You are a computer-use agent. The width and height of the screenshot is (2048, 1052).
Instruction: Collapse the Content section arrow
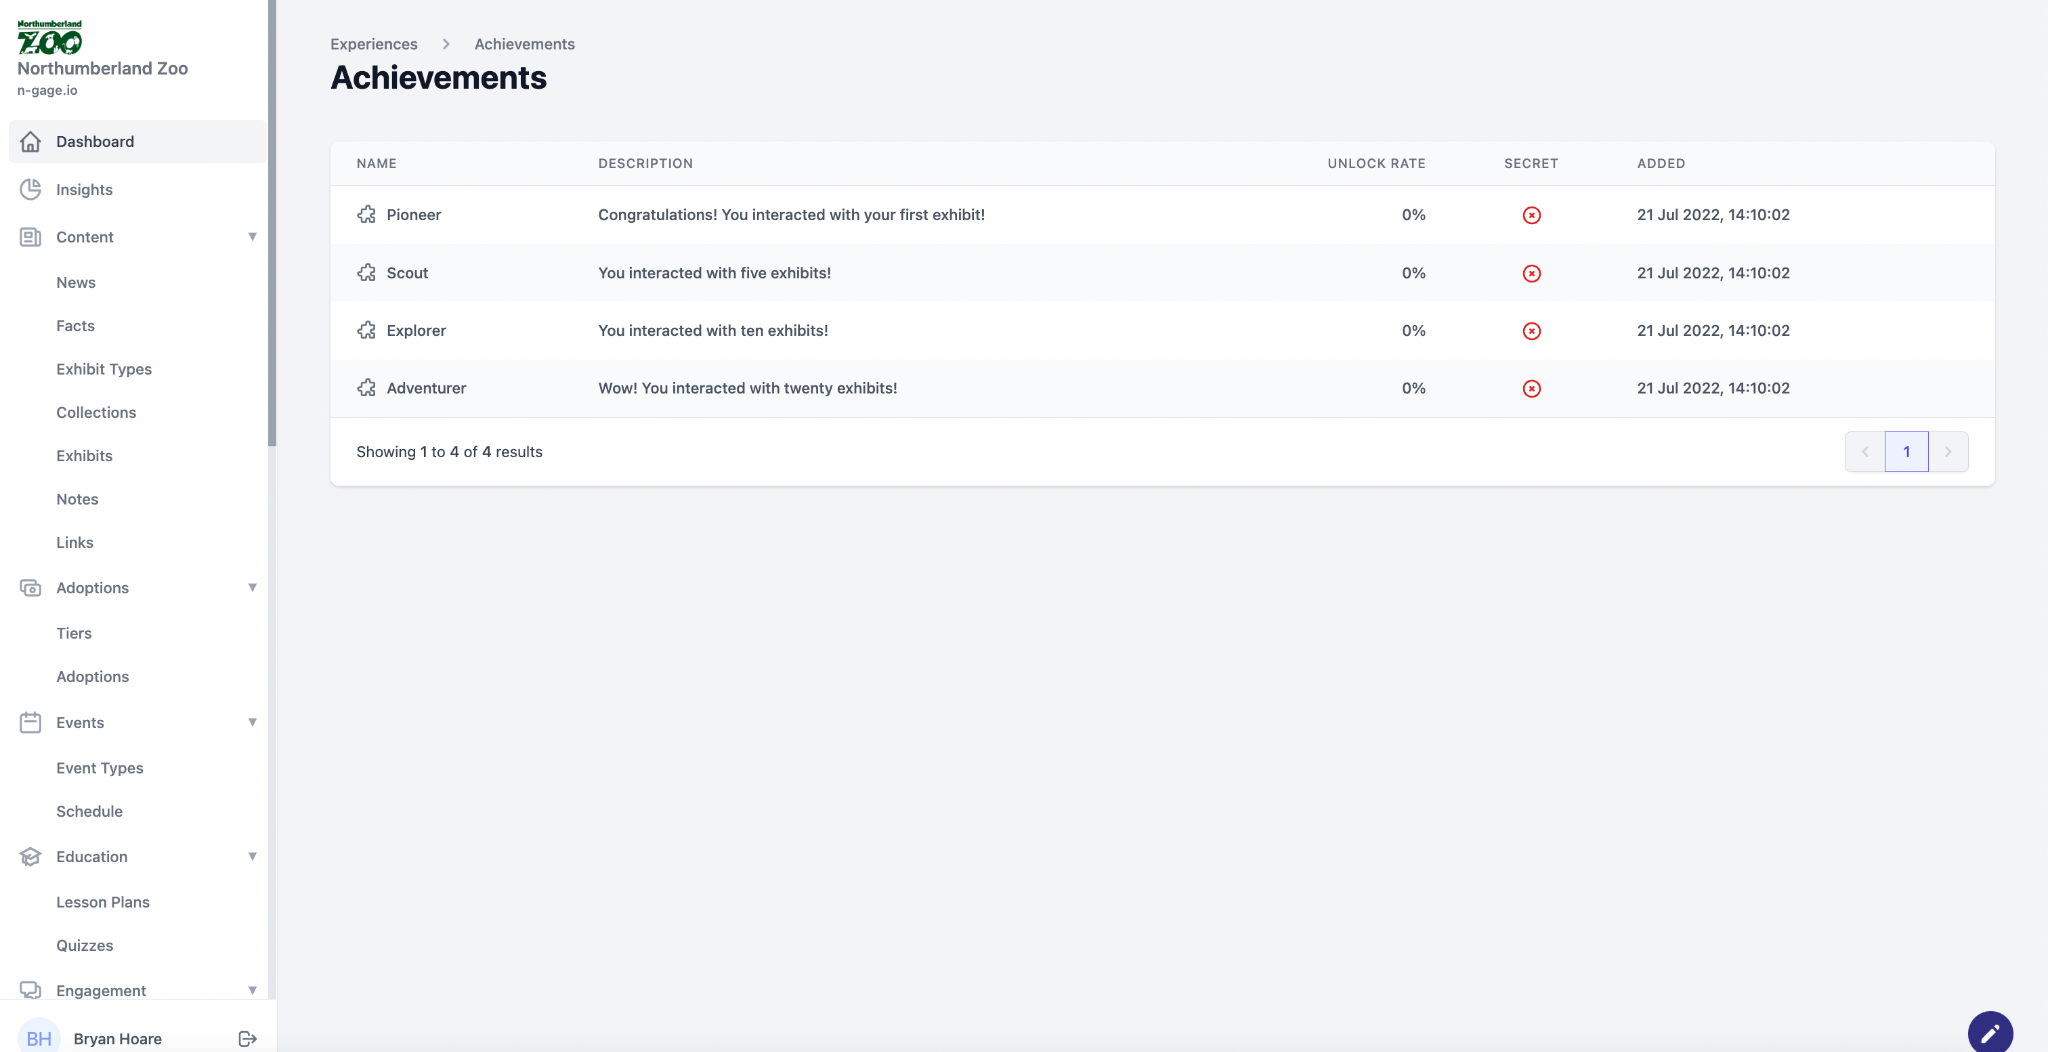[252, 237]
